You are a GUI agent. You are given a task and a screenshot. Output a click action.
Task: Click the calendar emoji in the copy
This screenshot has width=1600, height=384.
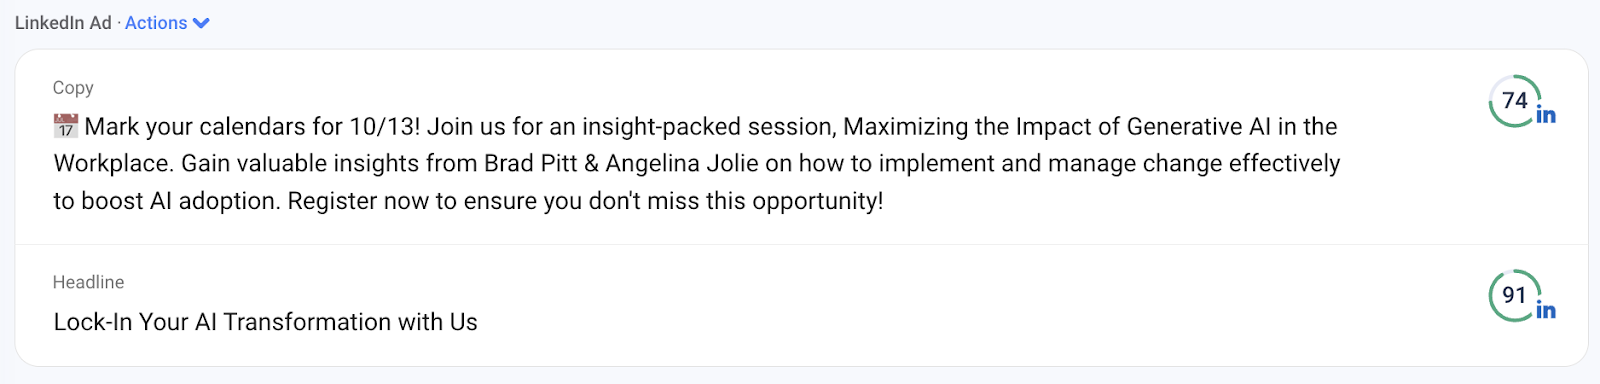point(66,126)
